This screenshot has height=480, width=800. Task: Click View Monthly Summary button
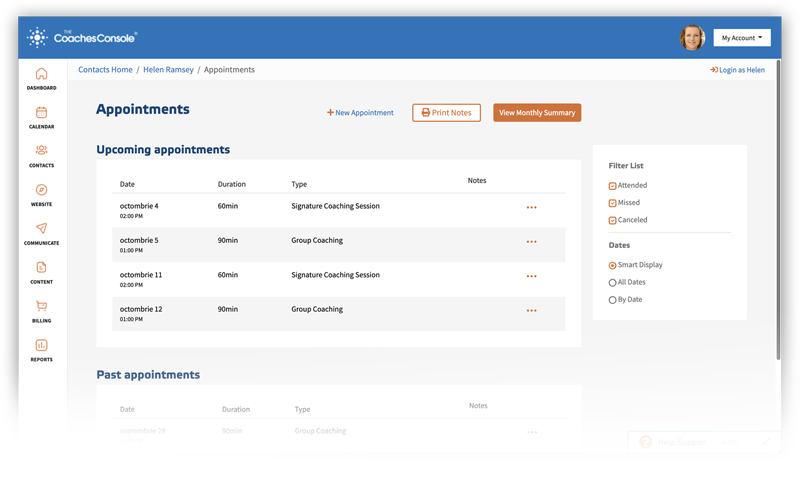point(537,113)
